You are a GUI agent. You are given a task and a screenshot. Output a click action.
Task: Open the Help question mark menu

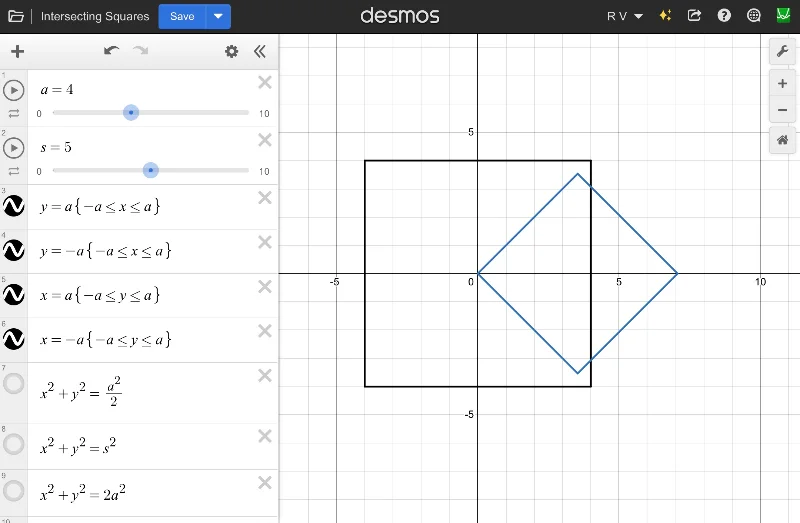coord(724,16)
